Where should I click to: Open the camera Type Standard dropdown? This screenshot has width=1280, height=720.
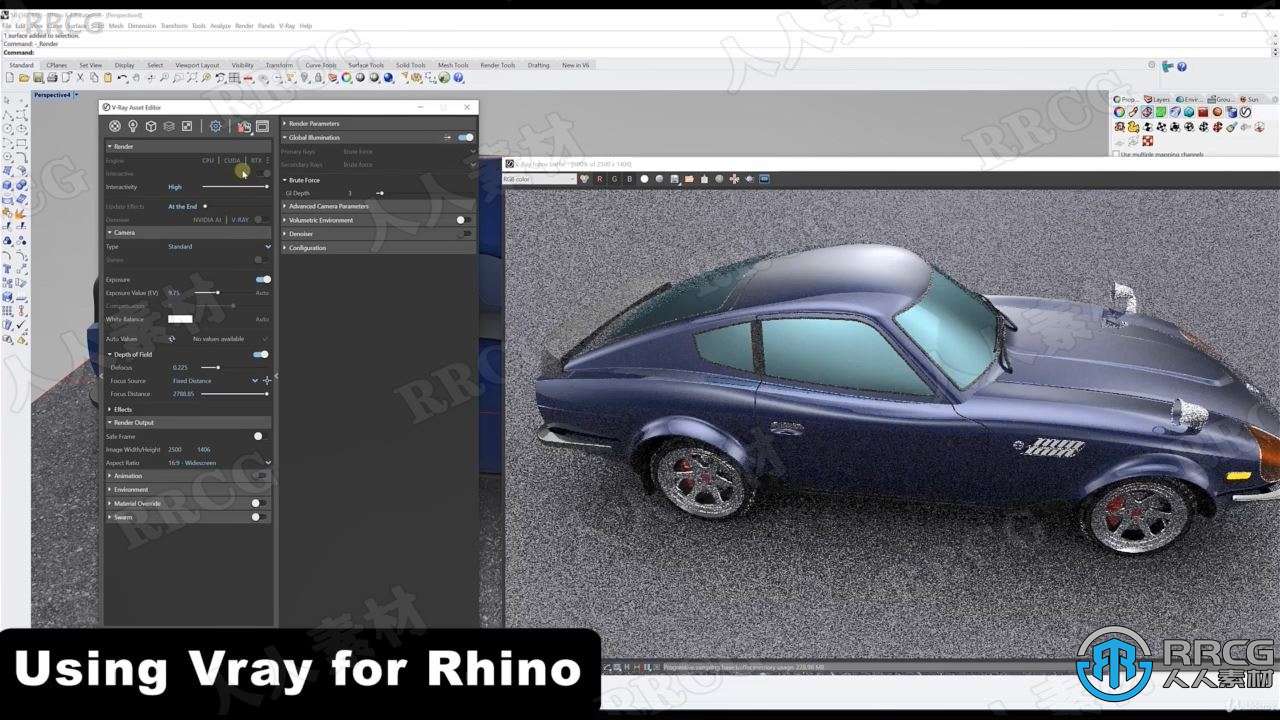point(219,246)
